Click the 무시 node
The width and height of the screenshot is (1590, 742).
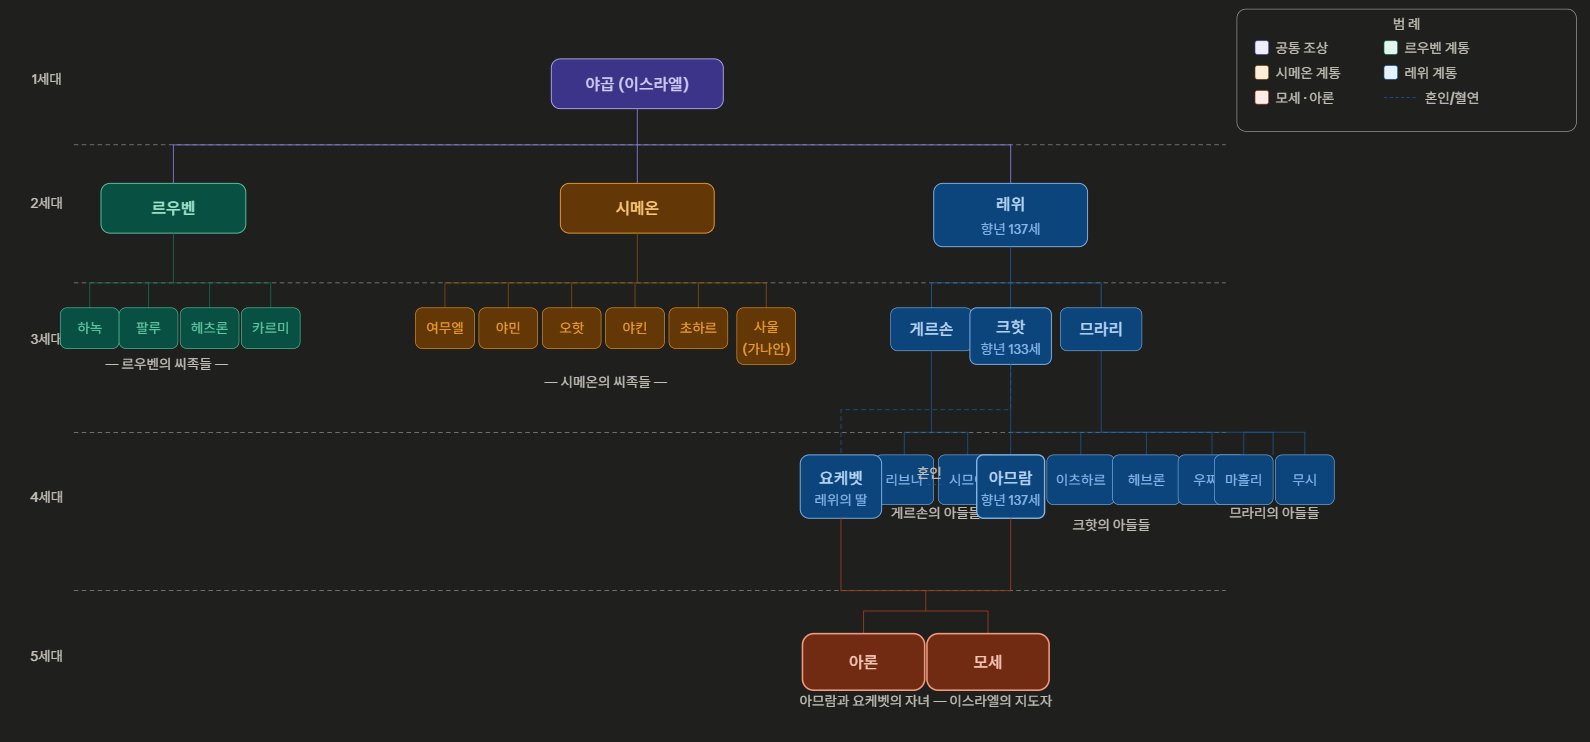pyautogui.click(x=1305, y=480)
